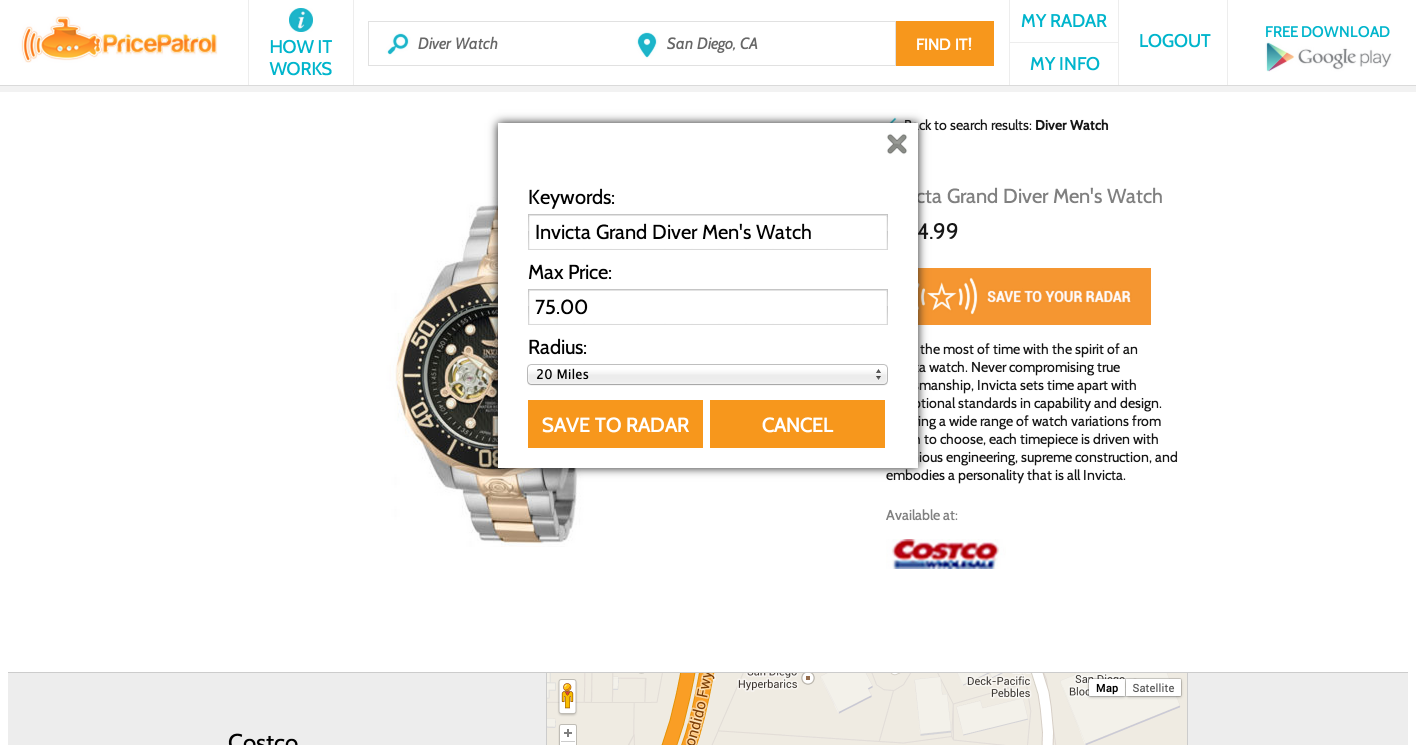Click the Google Play download icon
The height and width of the screenshot is (745, 1416).
point(1327,57)
